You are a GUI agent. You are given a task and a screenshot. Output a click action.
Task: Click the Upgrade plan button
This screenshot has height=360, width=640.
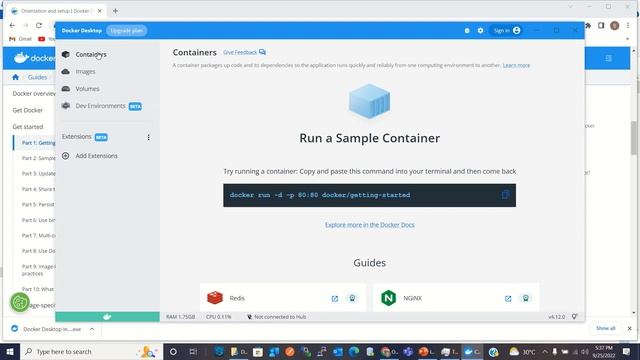[x=127, y=31]
